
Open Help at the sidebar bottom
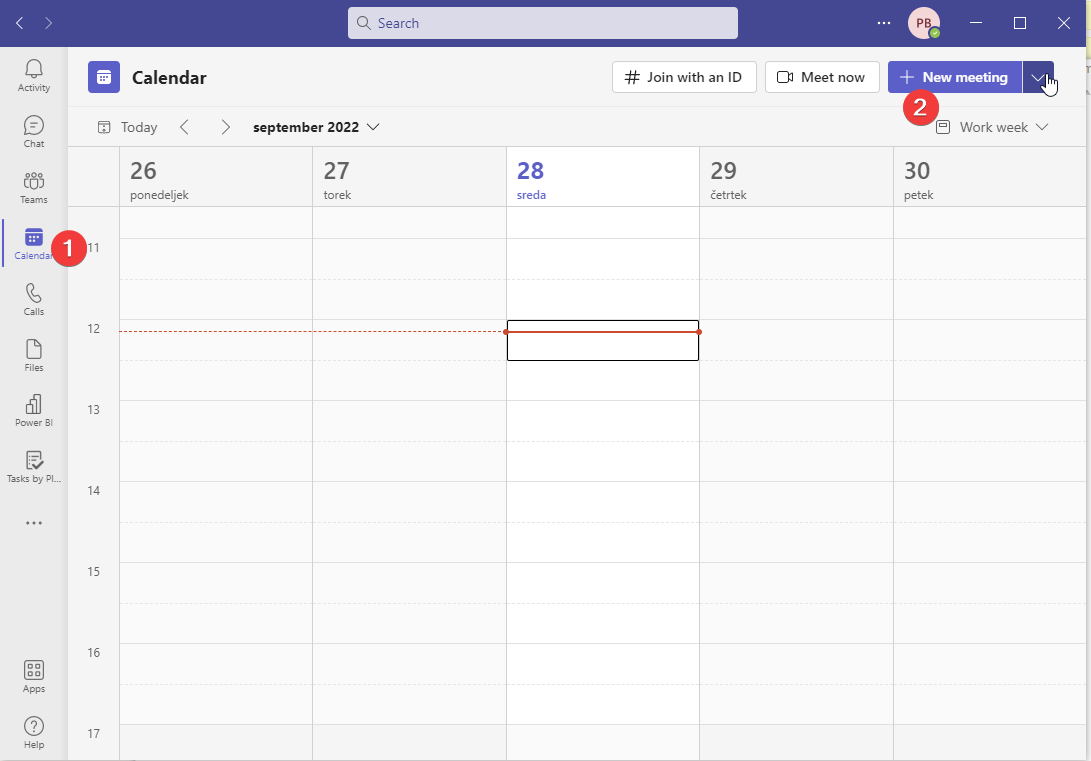34,732
